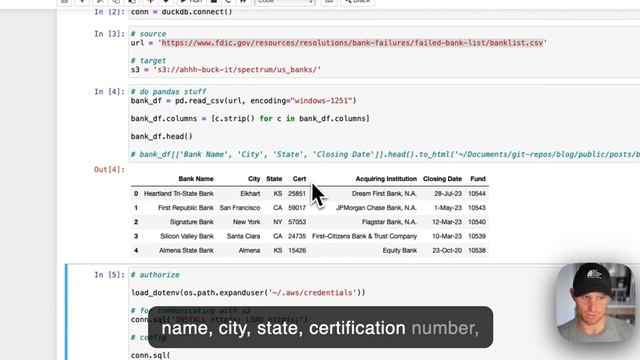The width and height of the screenshot is (640, 360).
Task: Click closing date 10-Mar-23
Action: coord(447,236)
